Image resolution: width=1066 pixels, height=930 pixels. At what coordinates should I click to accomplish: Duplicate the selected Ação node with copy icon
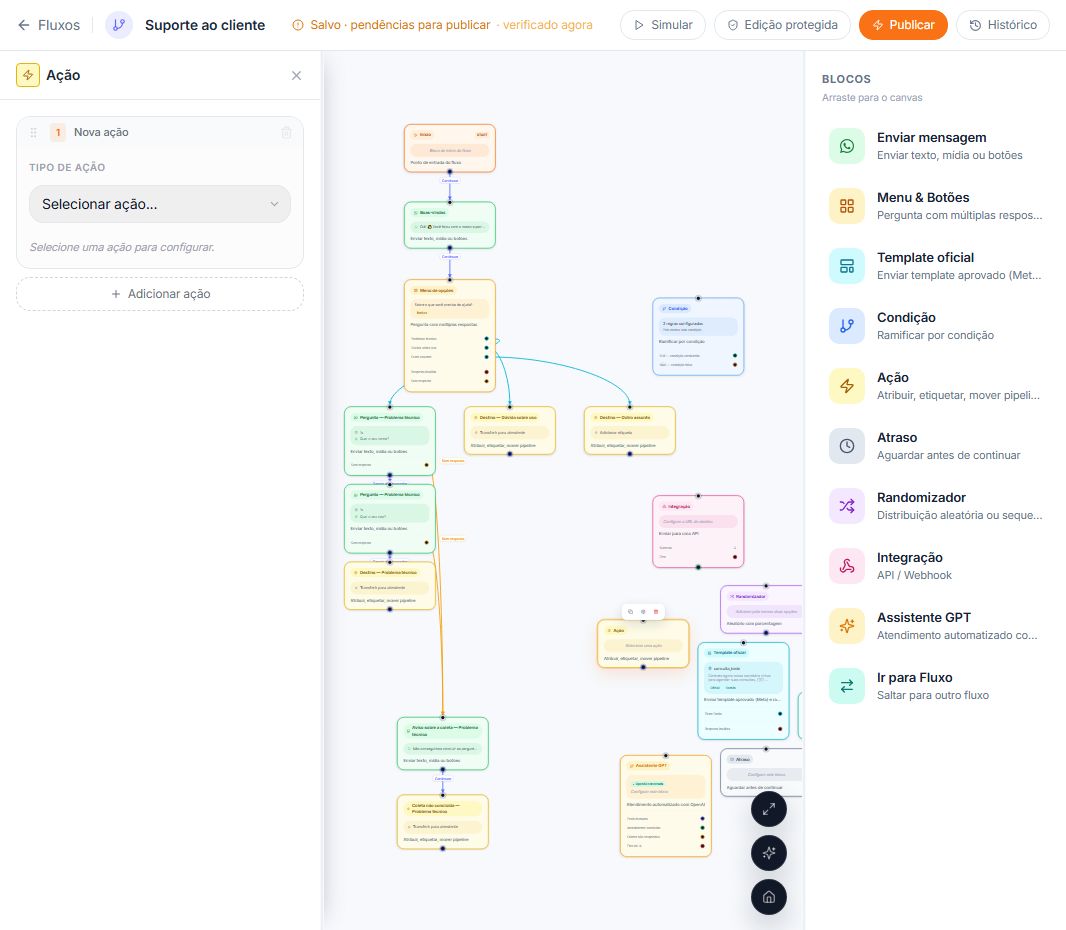tap(630, 612)
